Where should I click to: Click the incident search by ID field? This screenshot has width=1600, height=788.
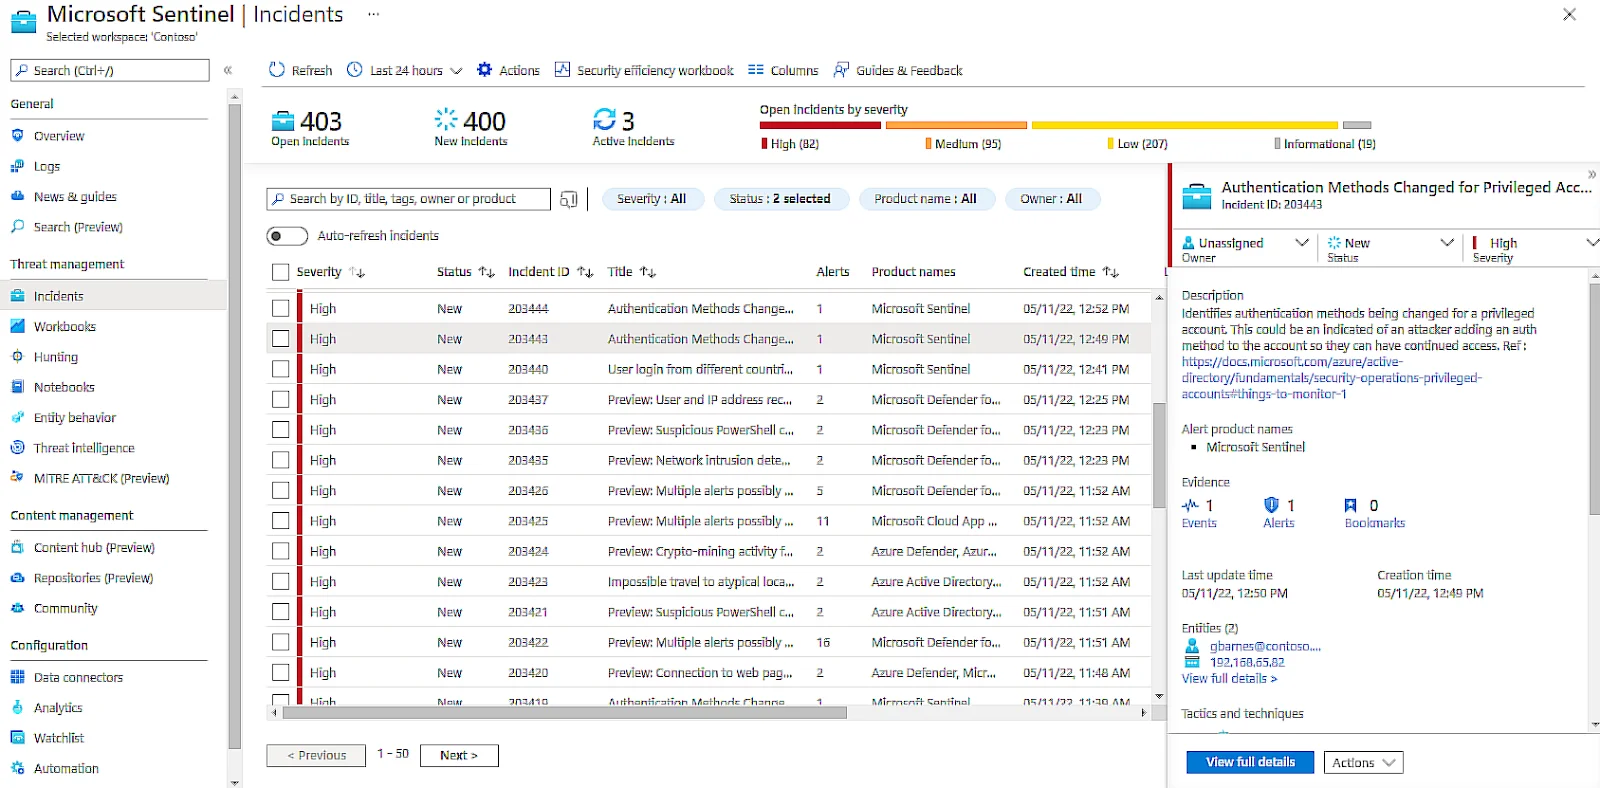pos(408,199)
